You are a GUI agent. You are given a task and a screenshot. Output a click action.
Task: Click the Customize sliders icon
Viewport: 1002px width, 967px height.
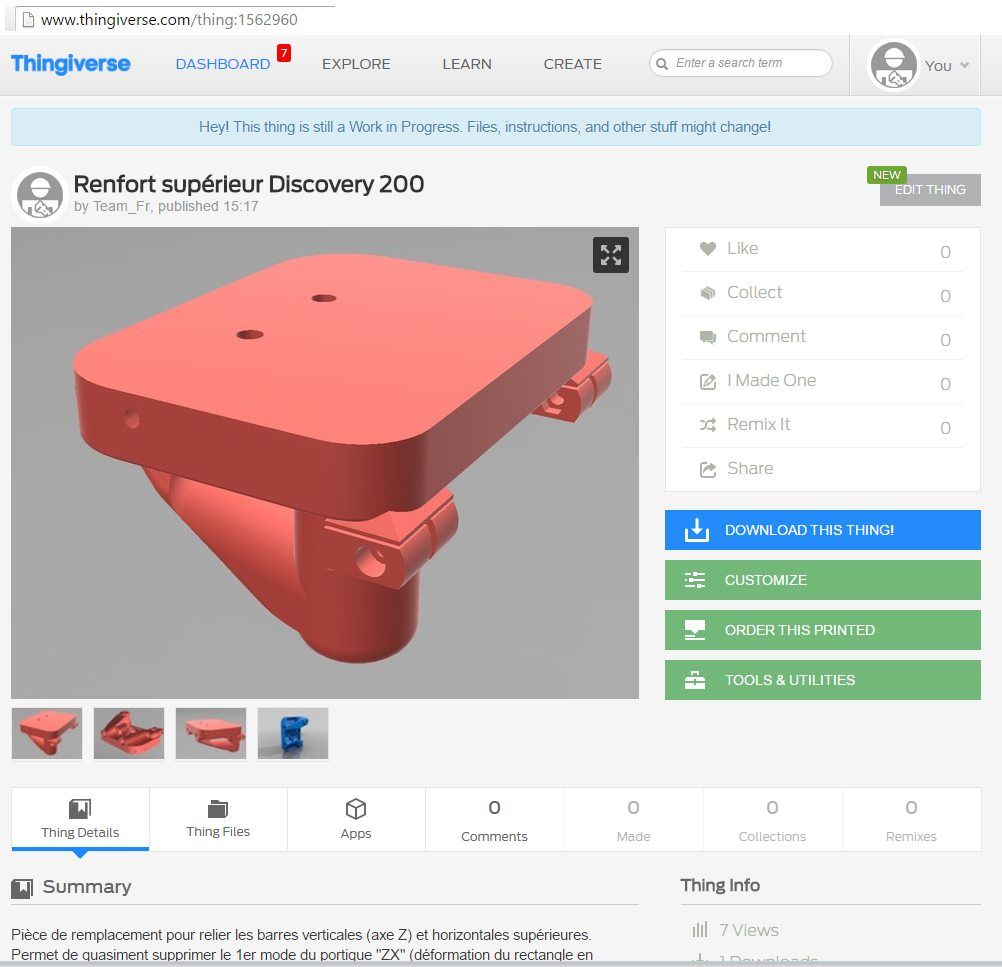pos(695,580)
